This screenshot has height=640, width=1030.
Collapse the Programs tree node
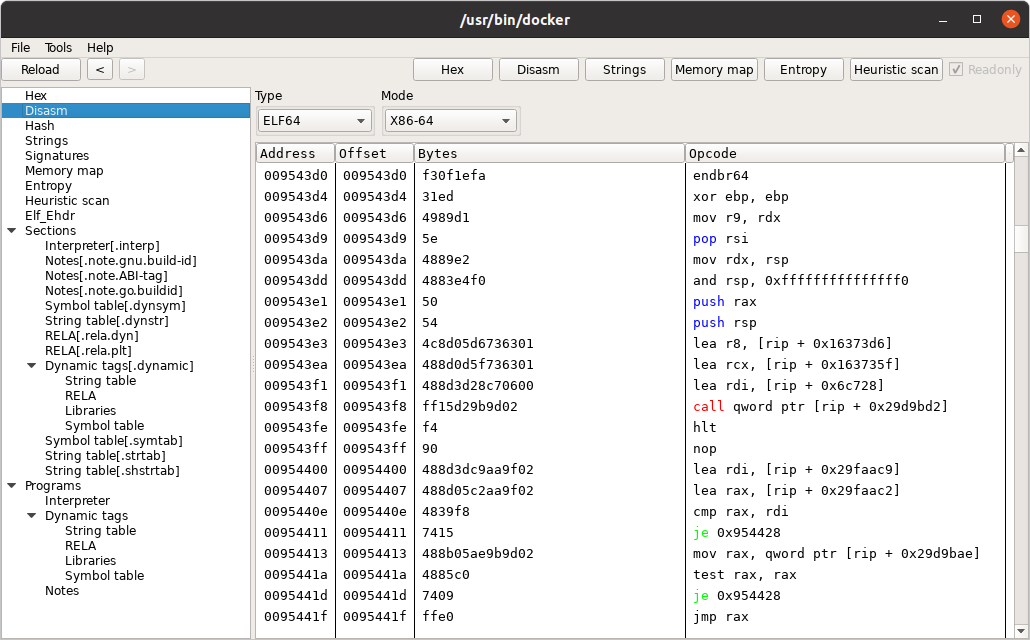pos(12,486)
